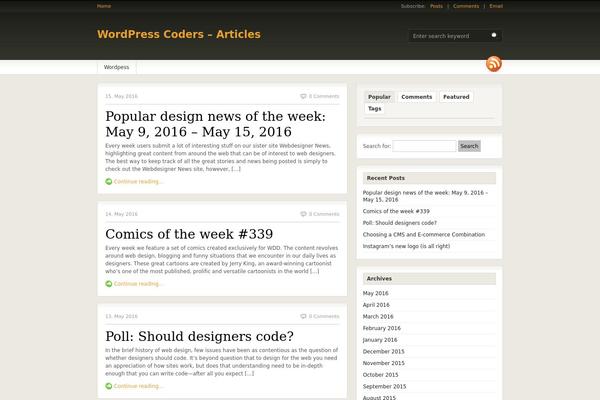The height and width of the screenshot is (400, 600).
Task: Switch to the Comments tab in sidebar
Action: click(x=416, y=97)
